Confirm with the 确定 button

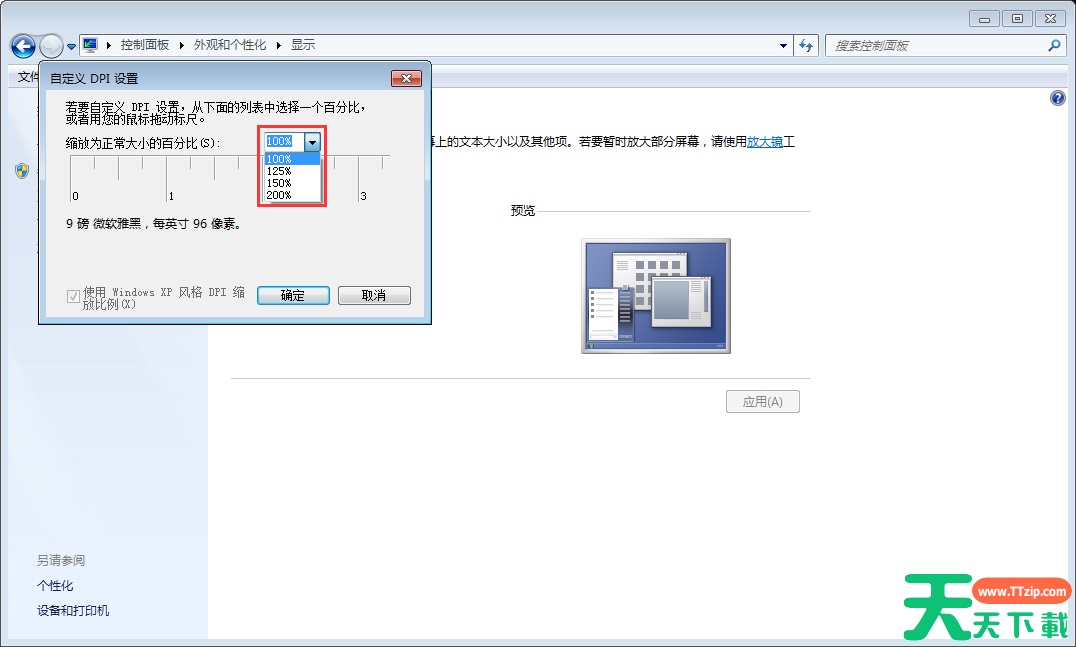click(x=293, y=295)
